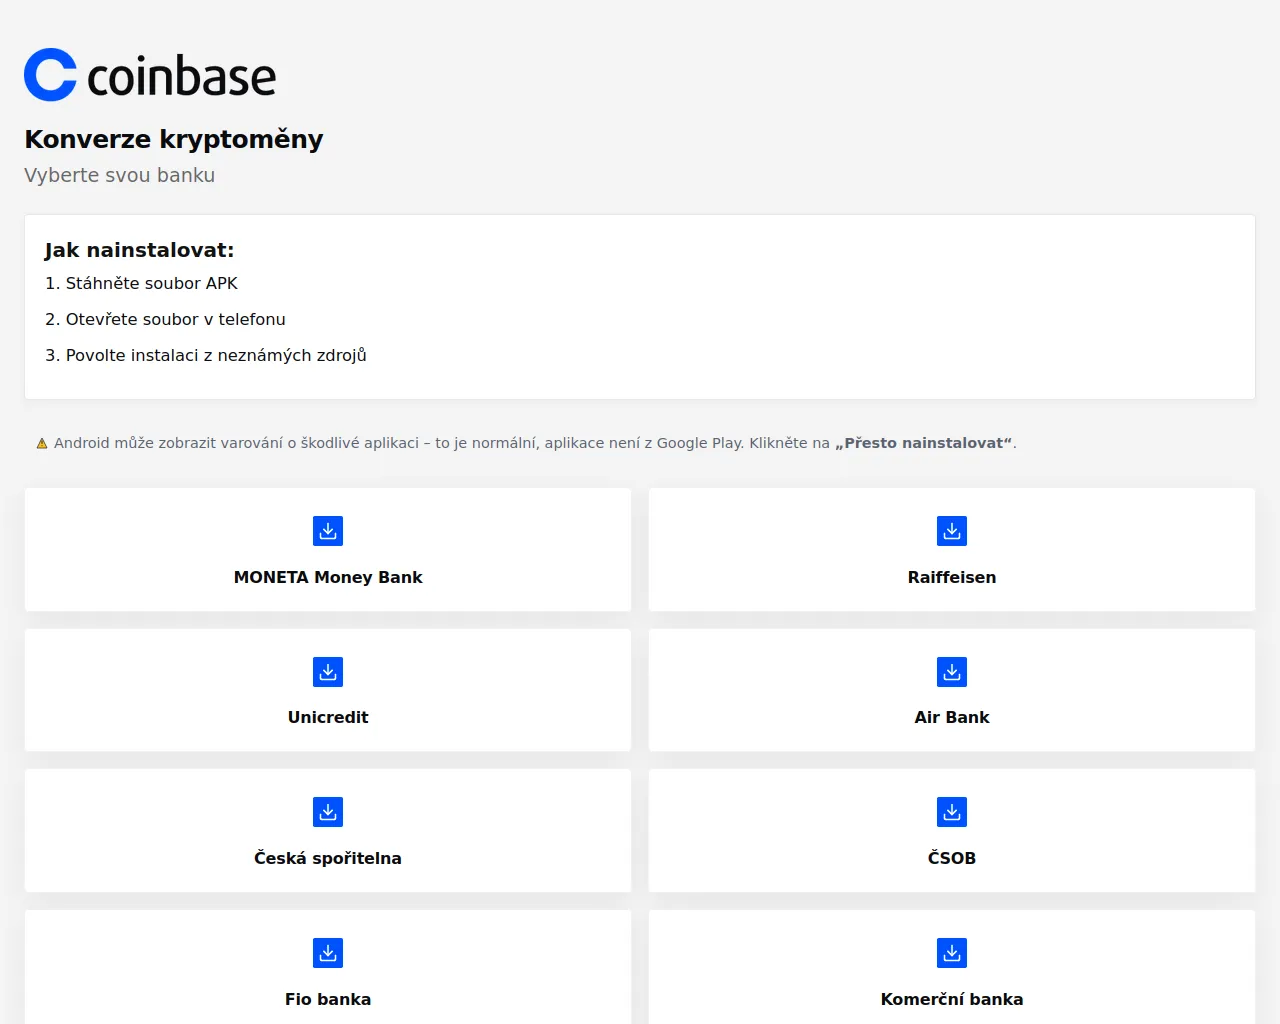Select the Air Bank label
Image resolution: width=1280 pixels, height=1024 pixels.
pos(952,717)
